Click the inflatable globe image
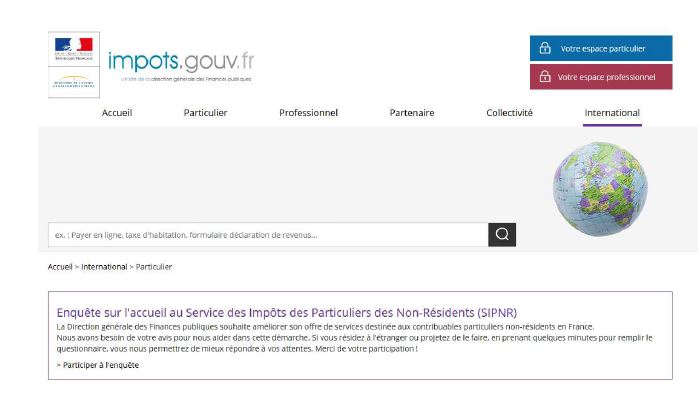 pos(600,188)
